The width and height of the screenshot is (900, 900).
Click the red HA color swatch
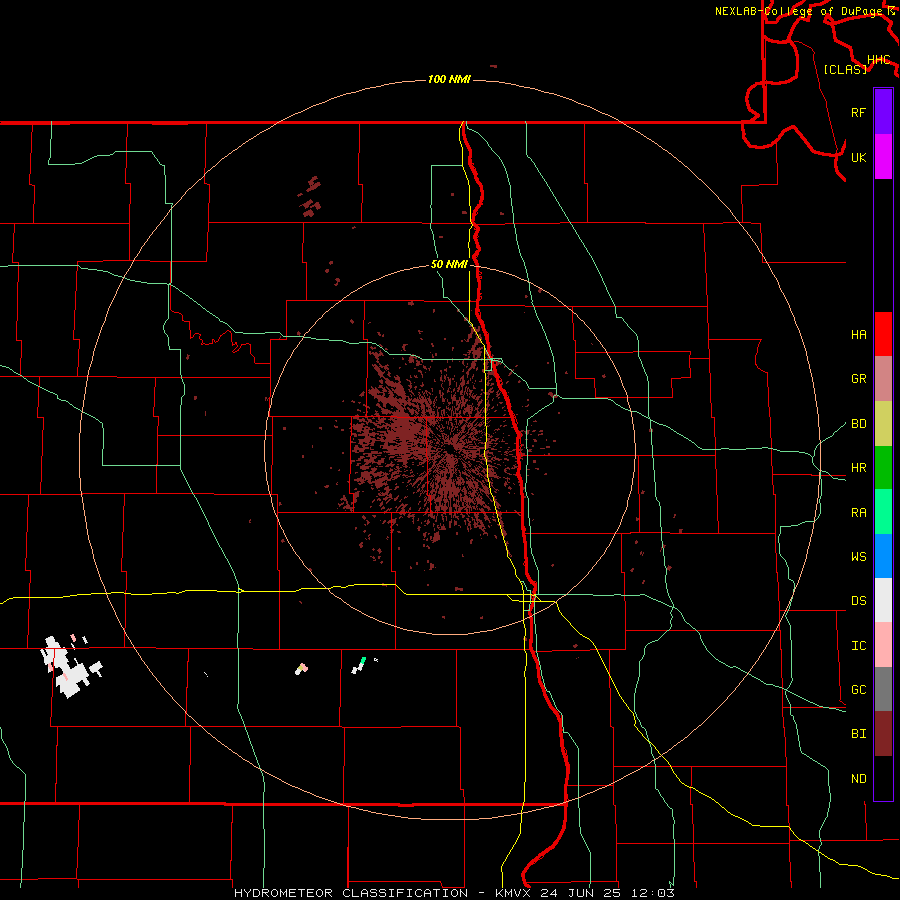click(883, 334)
